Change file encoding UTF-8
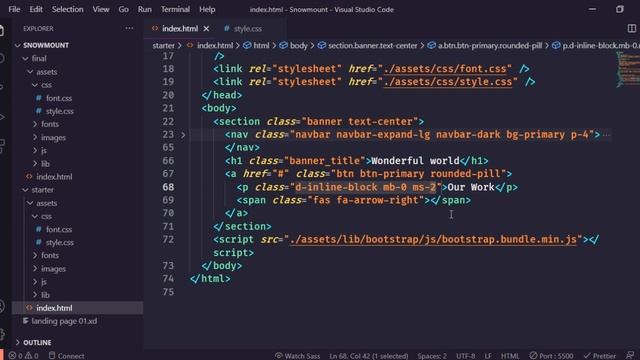 (x=465, y=356)
